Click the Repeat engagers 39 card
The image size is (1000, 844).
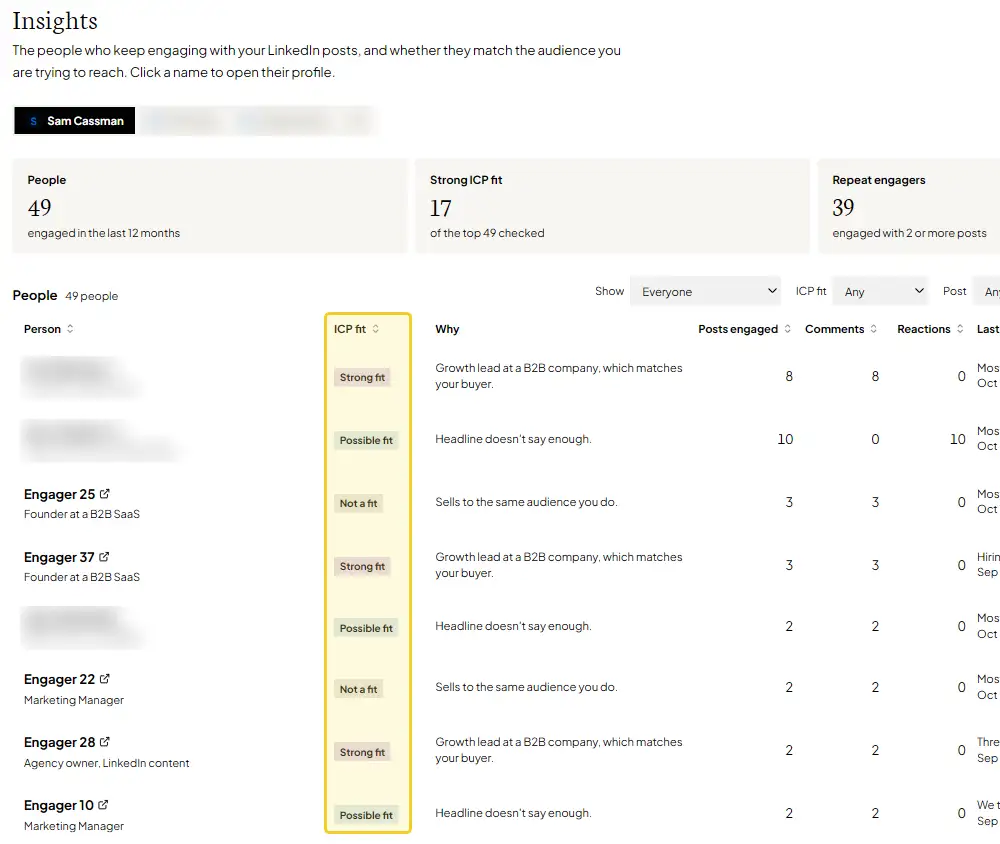(x=909, y=206)
